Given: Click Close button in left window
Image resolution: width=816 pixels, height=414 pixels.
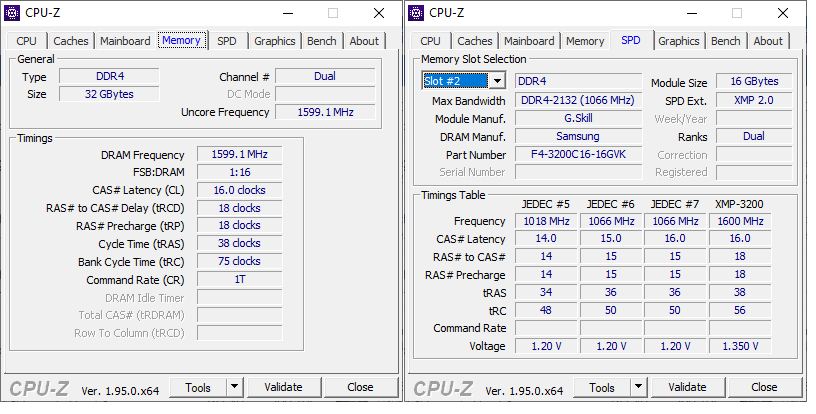Looking at the screenshot, I should (x=360, y=387).
